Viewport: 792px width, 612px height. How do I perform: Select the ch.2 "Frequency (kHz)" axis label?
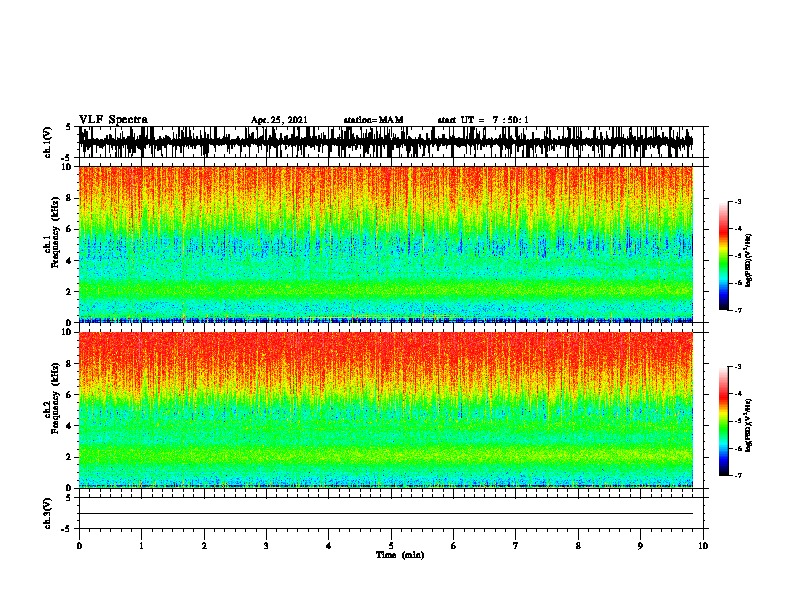tap(55, 398)
